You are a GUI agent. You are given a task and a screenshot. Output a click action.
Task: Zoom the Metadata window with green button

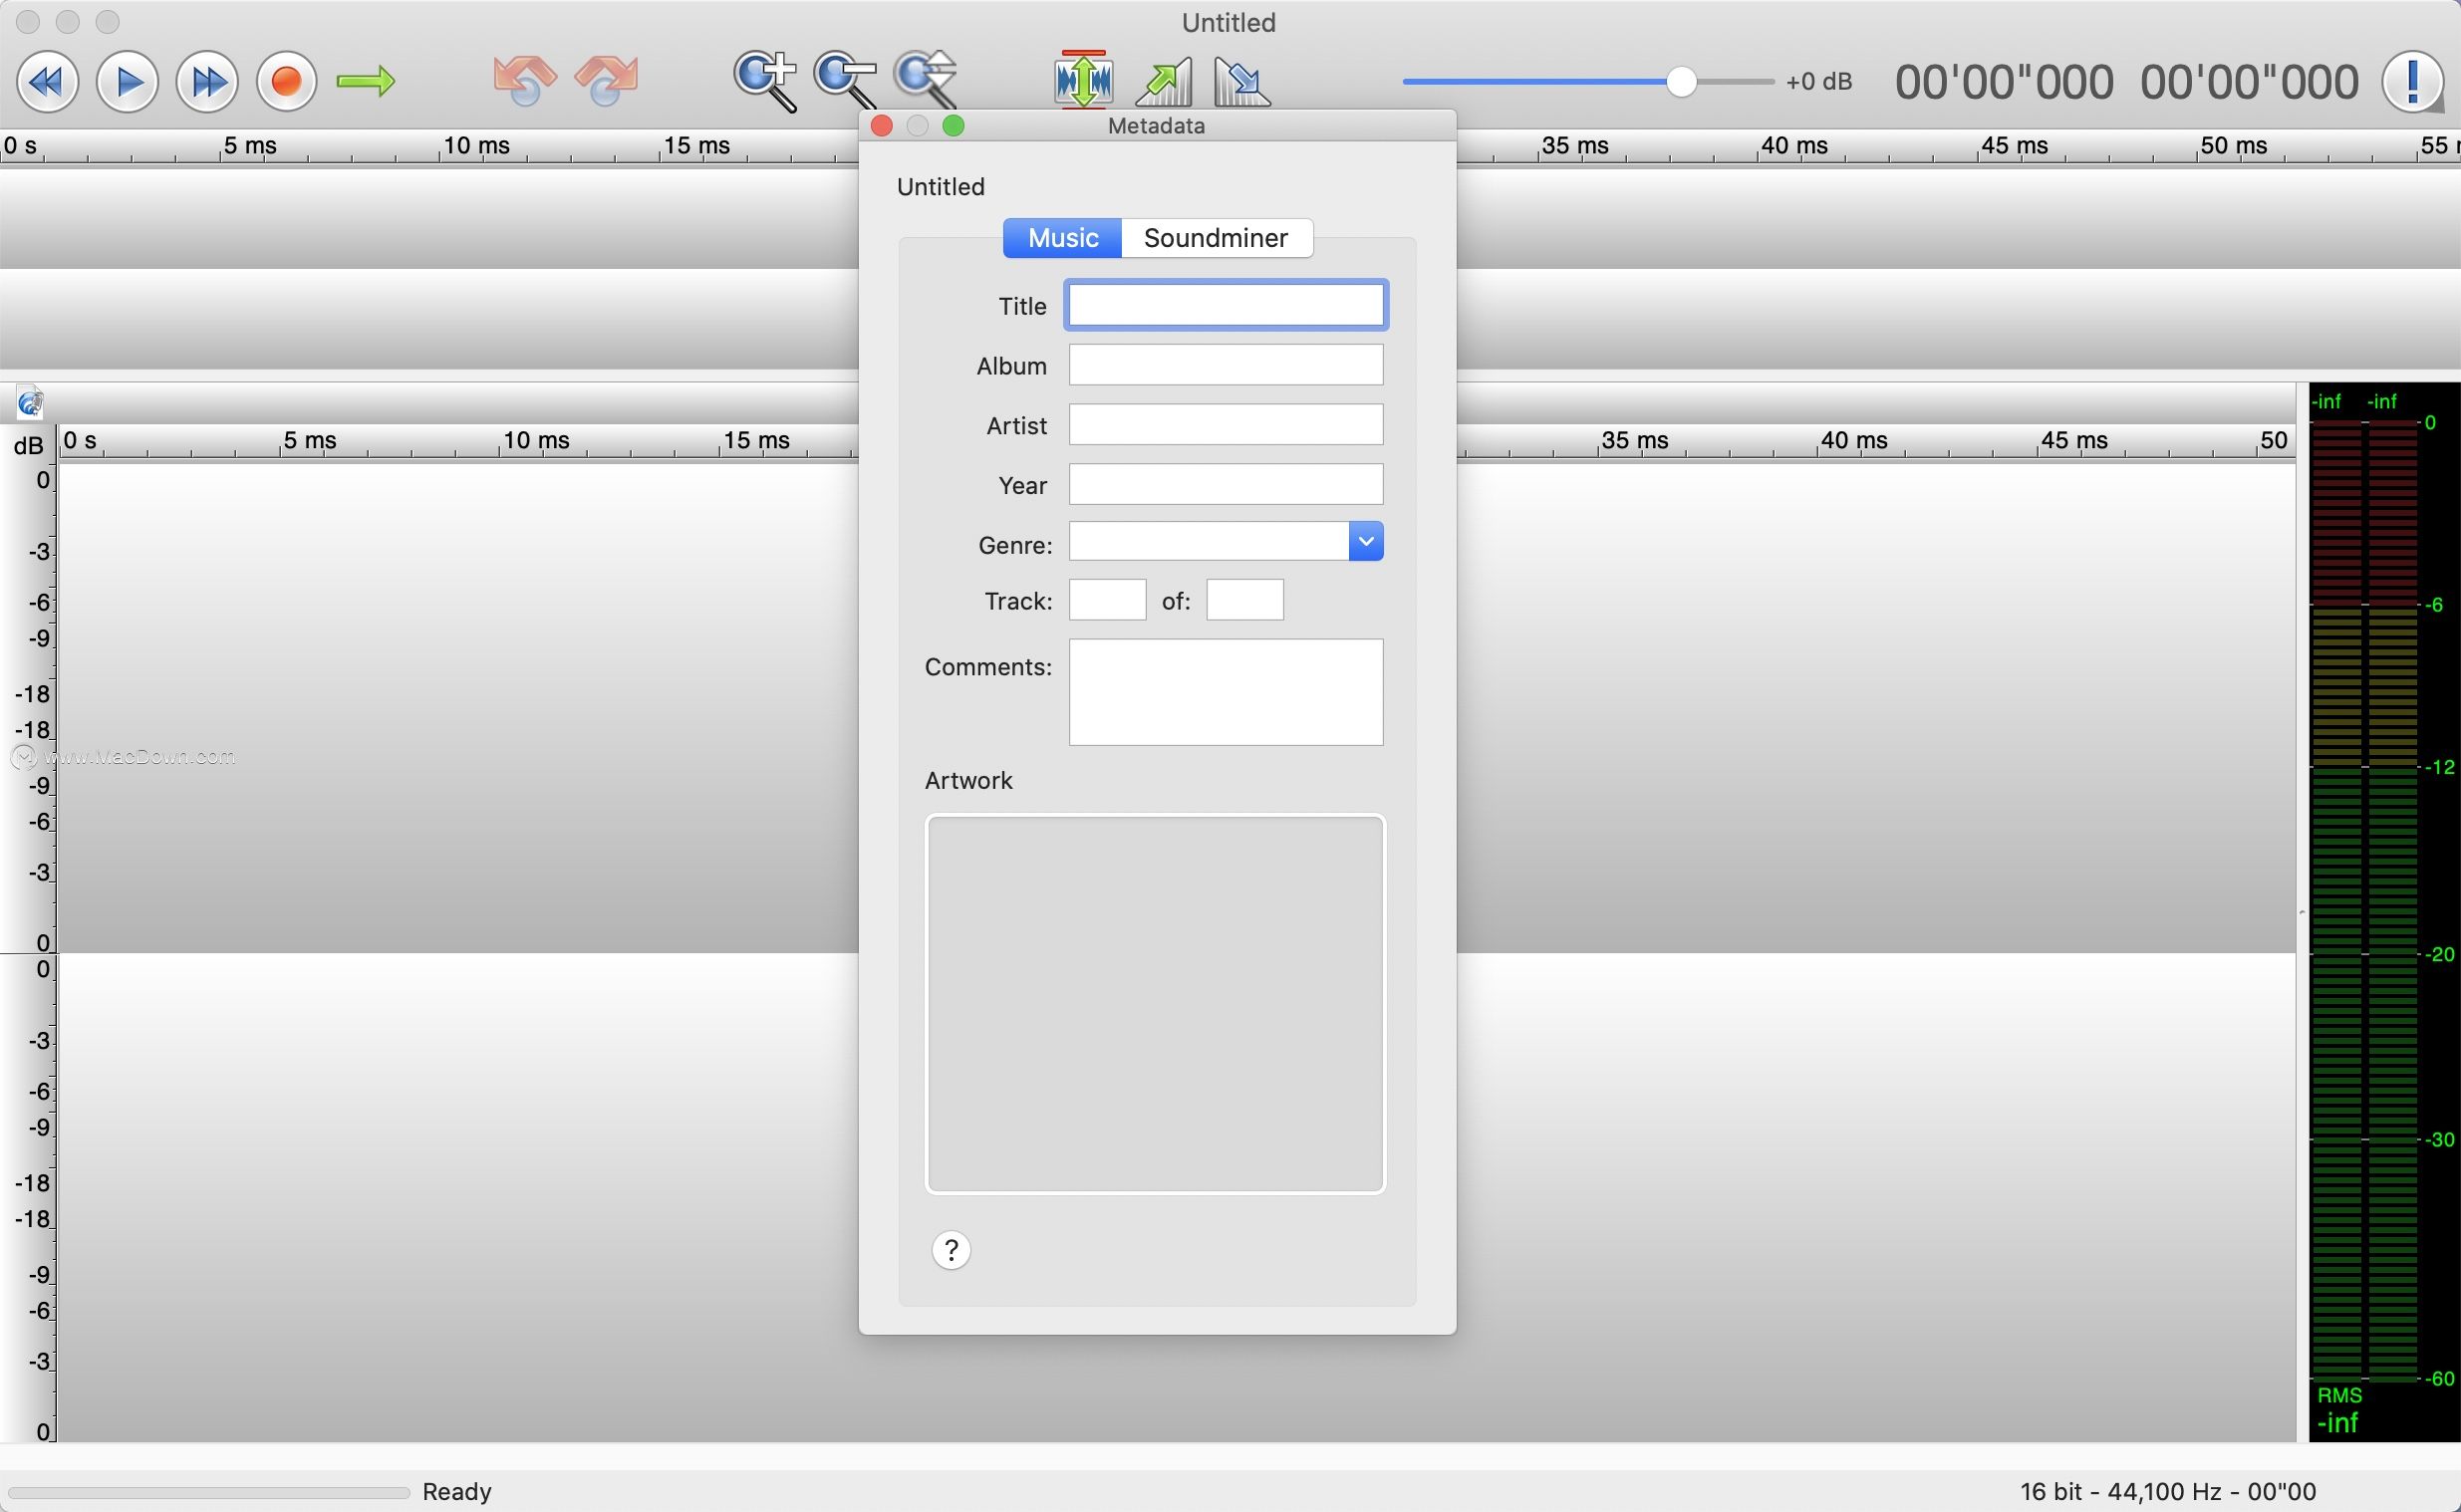954,126
